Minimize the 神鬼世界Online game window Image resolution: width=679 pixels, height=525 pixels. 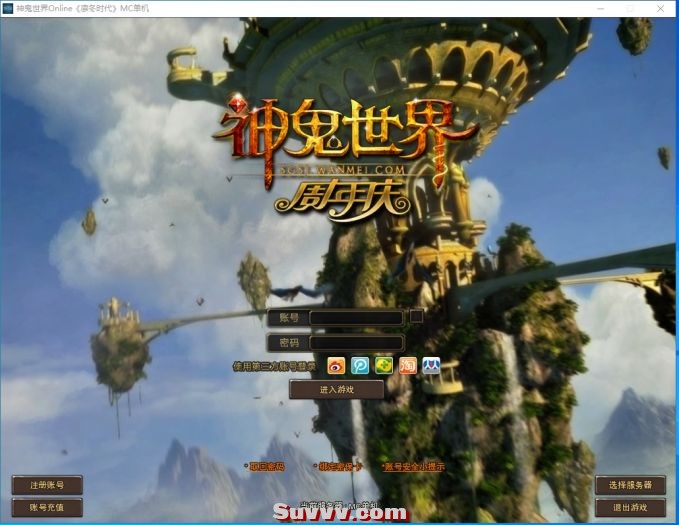(x=601, y=9)
